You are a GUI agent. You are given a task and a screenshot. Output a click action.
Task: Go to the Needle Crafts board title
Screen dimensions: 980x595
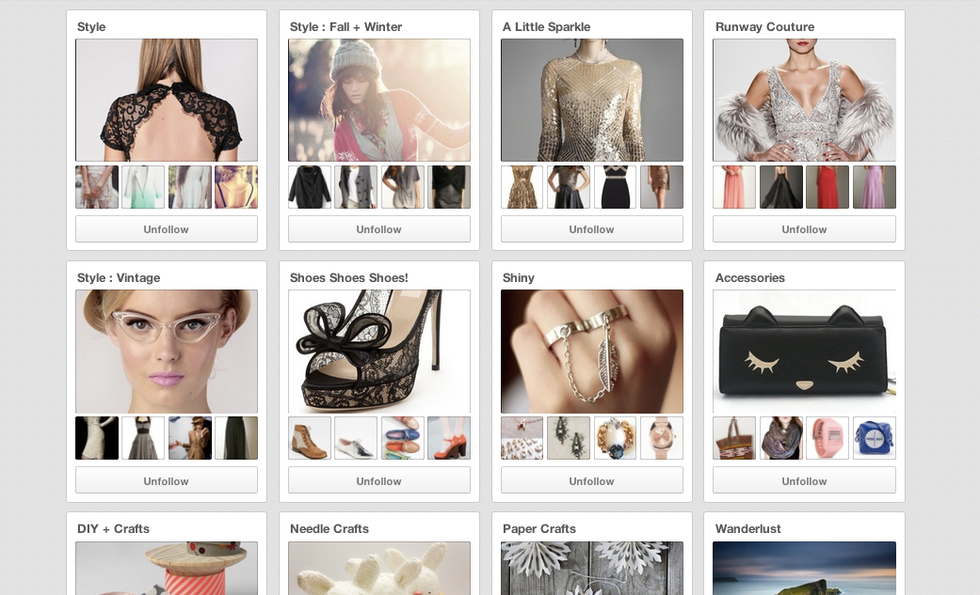(x=329, y=529)
